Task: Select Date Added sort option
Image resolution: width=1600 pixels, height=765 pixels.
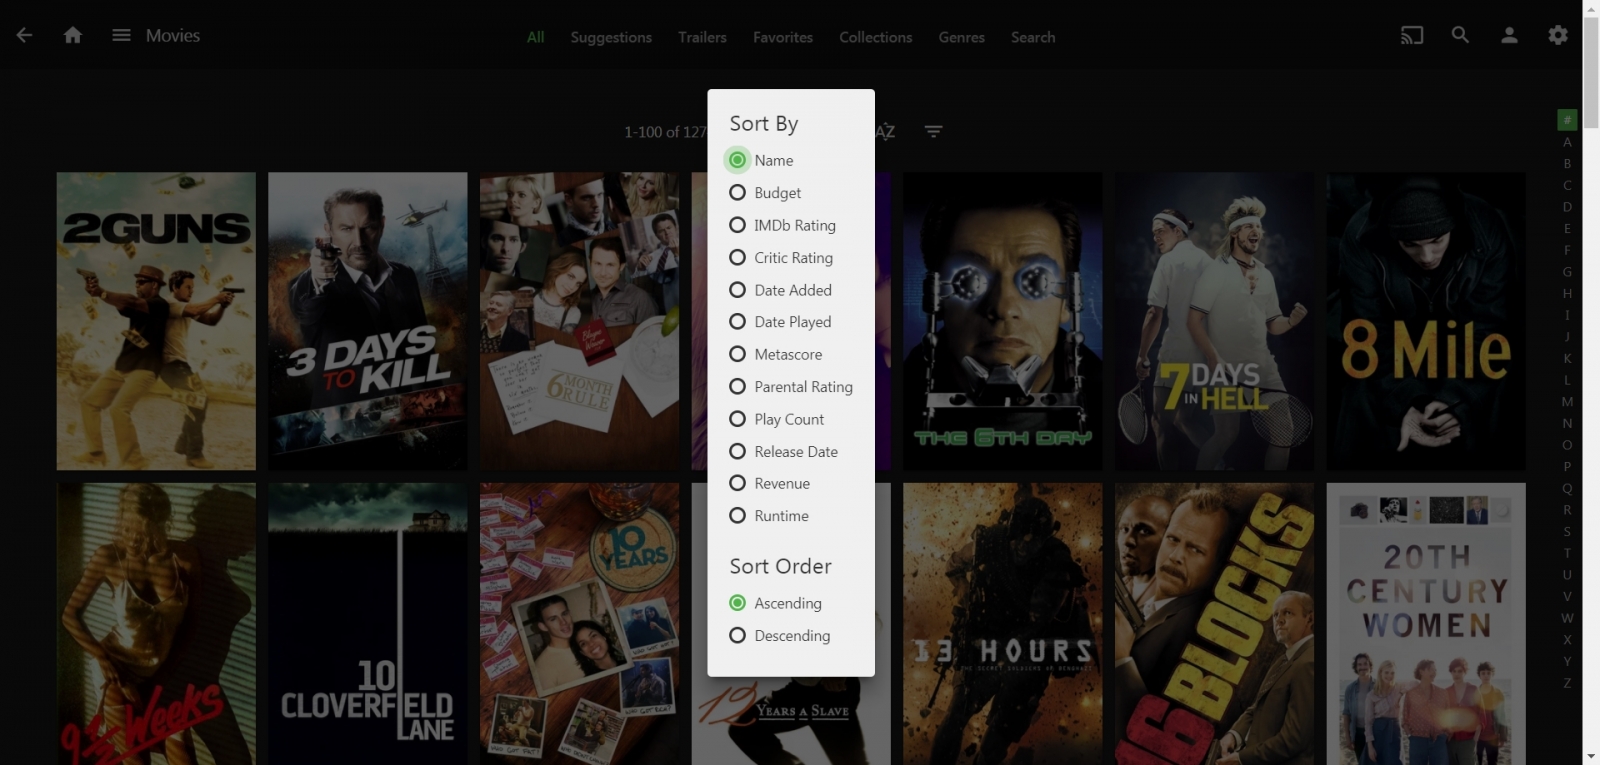Action: pos(780,290)
